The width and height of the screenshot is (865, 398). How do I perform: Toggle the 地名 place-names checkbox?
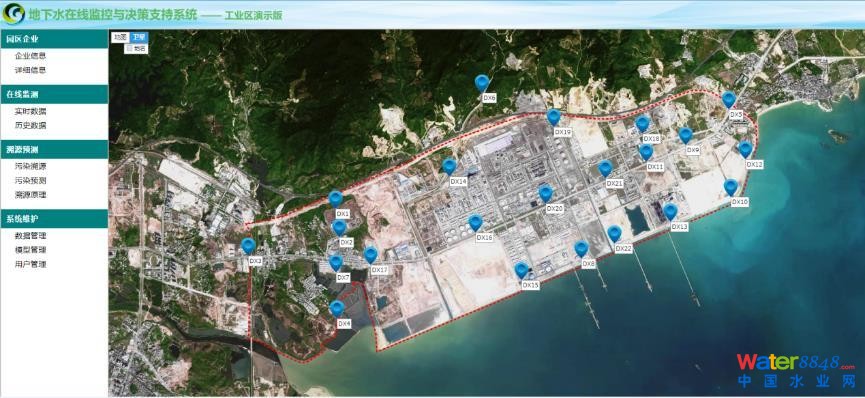coord(130,49)
